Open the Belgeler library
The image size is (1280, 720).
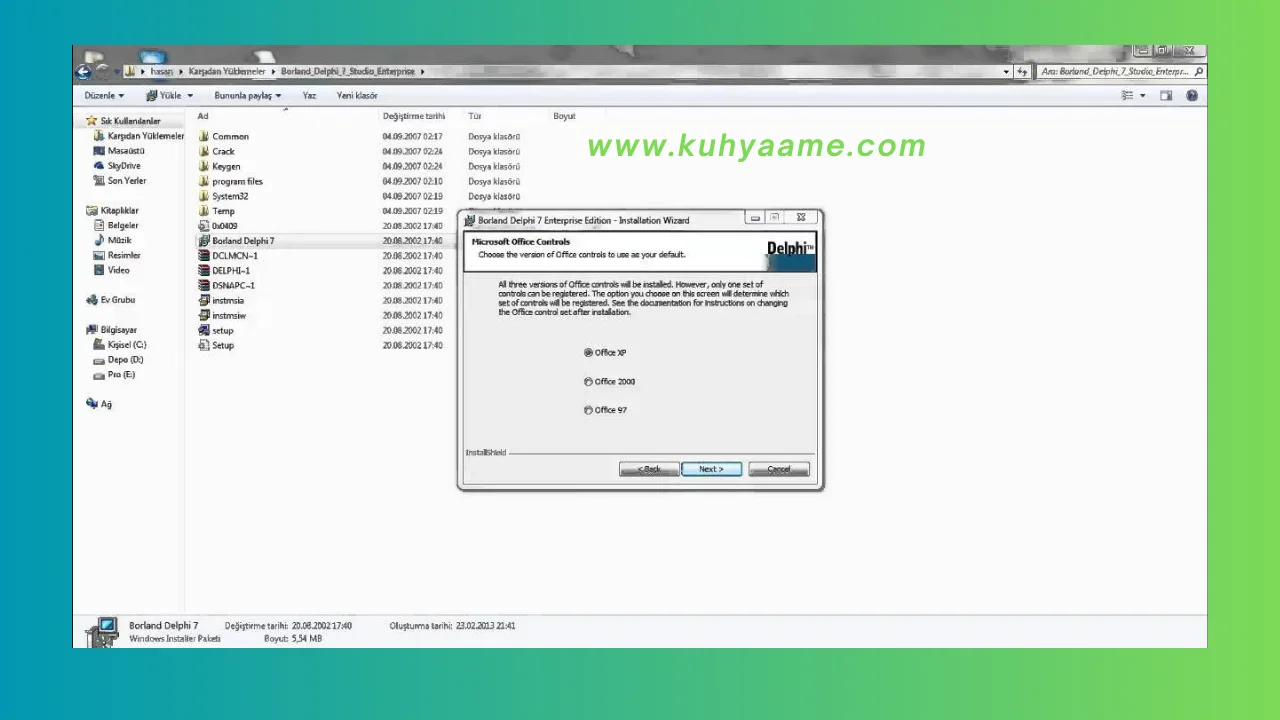pyautogui.click(x=123, y=226)
